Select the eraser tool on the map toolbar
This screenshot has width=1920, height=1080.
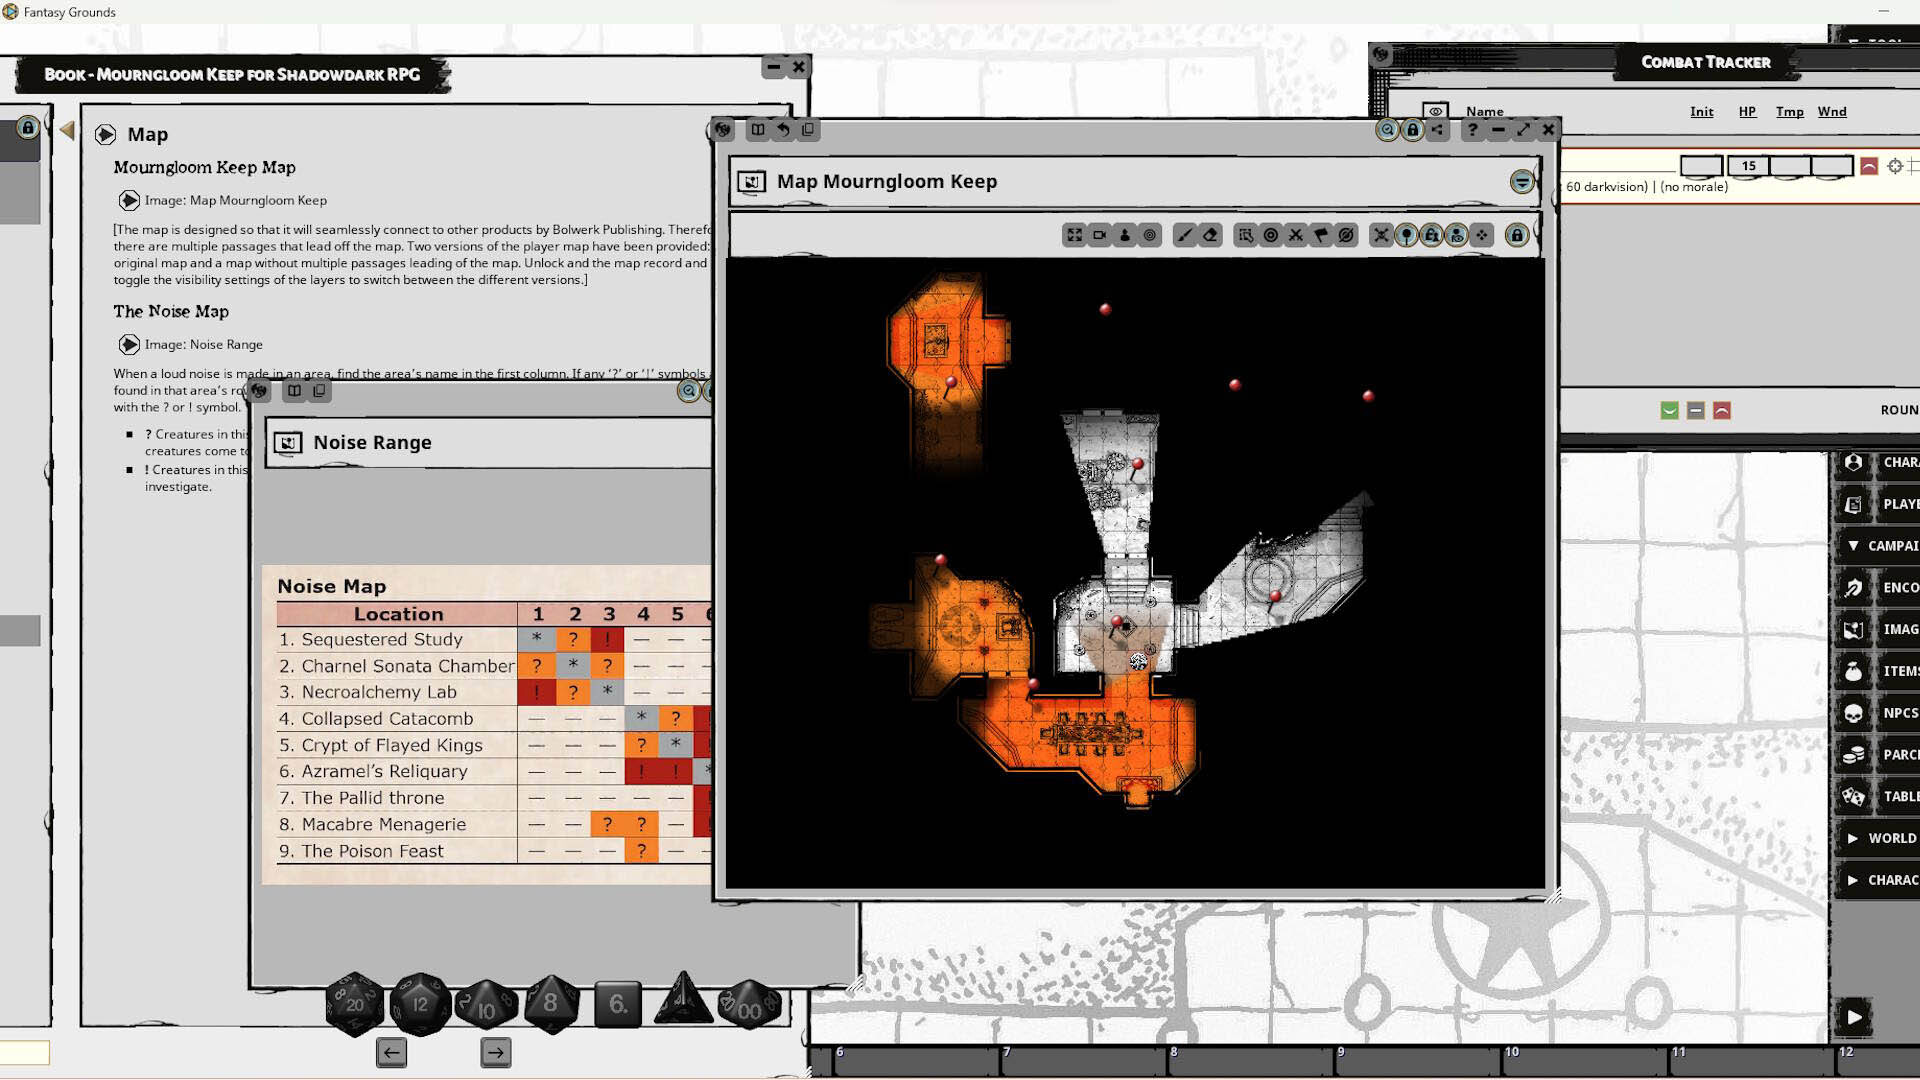[x=1209, y=236]
